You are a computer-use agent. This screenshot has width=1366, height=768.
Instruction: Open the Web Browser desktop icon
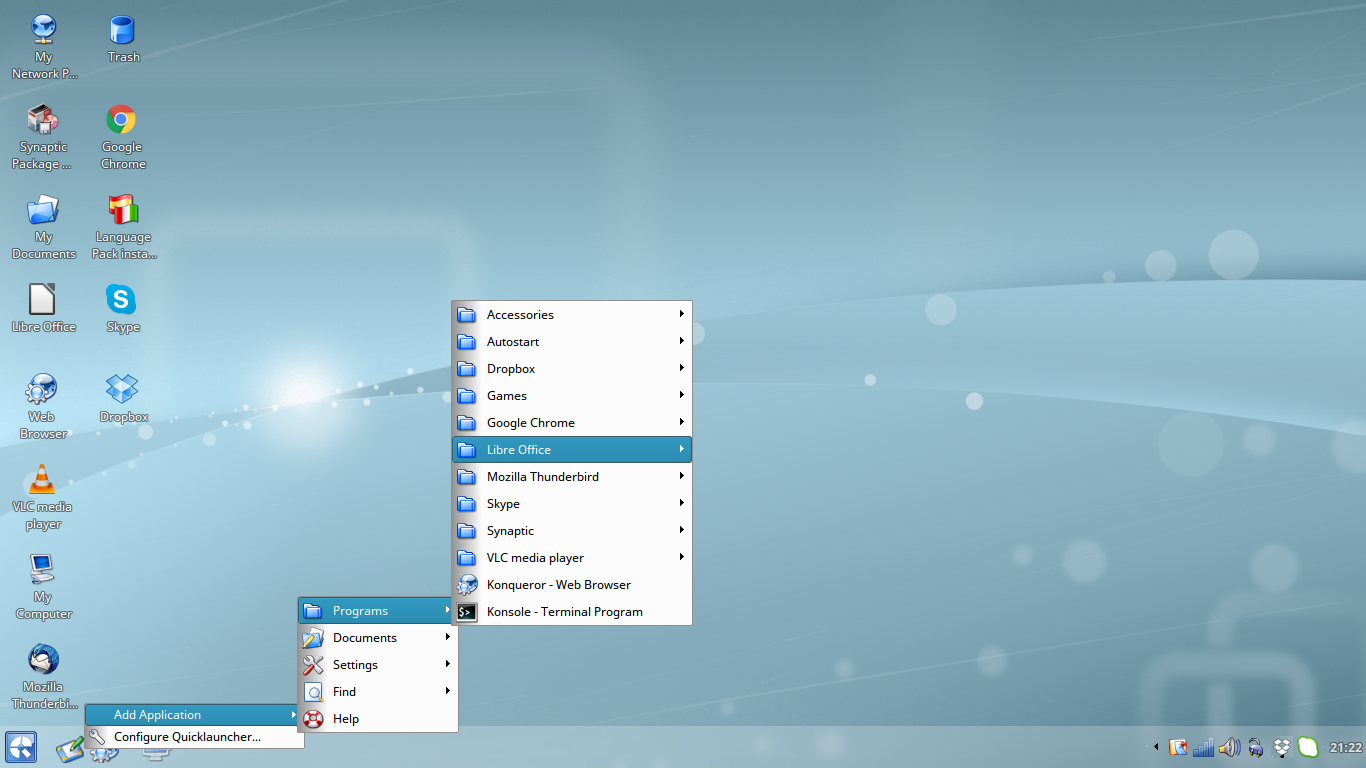pyautogui.click(x=43, y=407)
